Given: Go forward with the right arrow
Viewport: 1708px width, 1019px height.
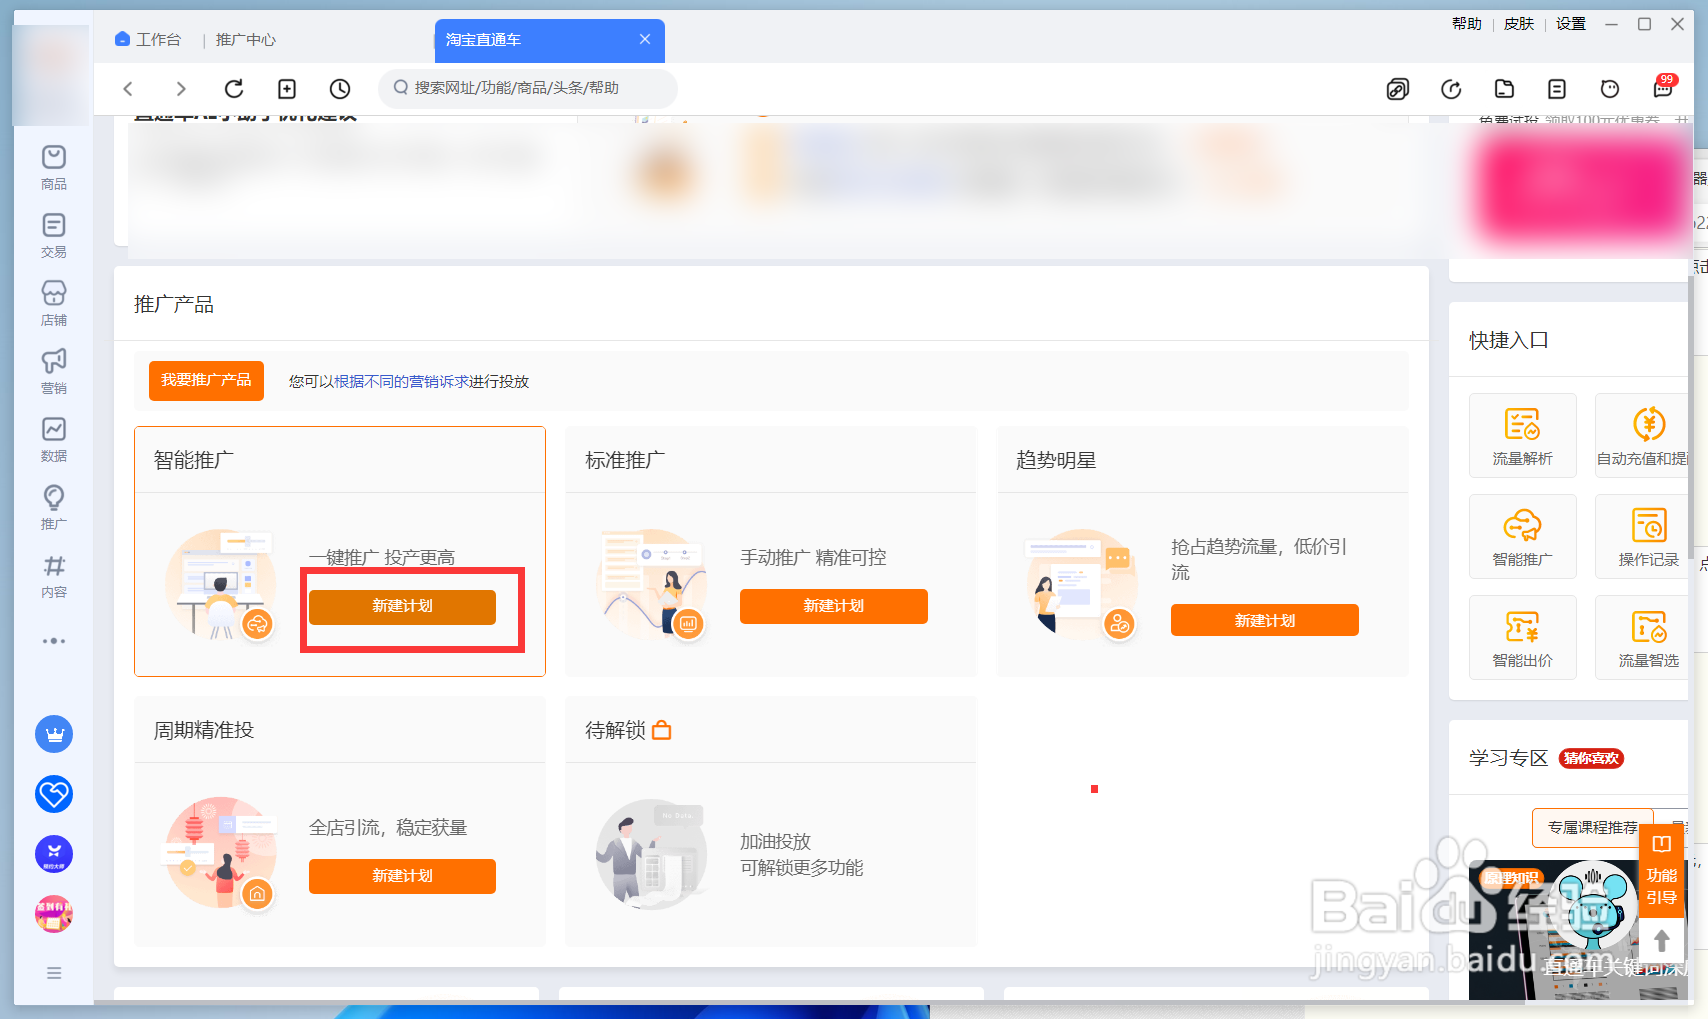Looking at the screenshot, I should pos(181,89).
